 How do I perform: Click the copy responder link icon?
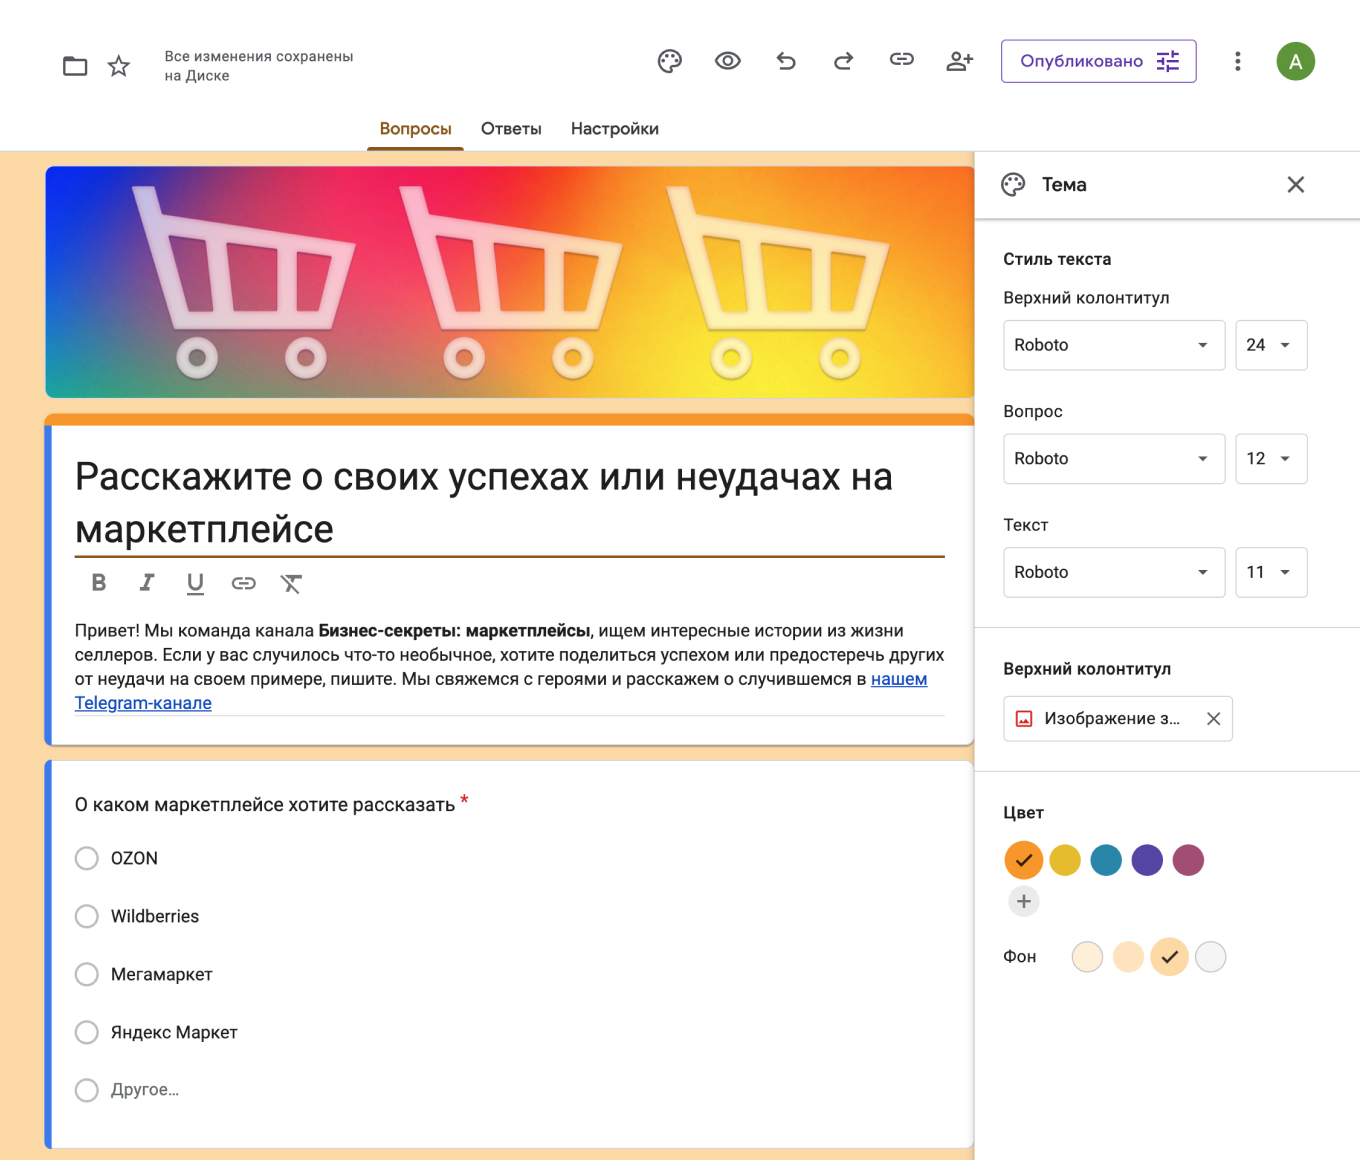[x=901, y=61]
